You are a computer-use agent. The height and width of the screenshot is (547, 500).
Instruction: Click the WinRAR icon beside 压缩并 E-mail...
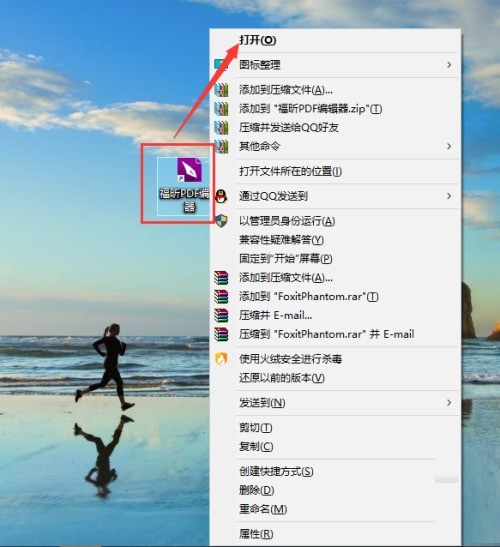(221, 315)
